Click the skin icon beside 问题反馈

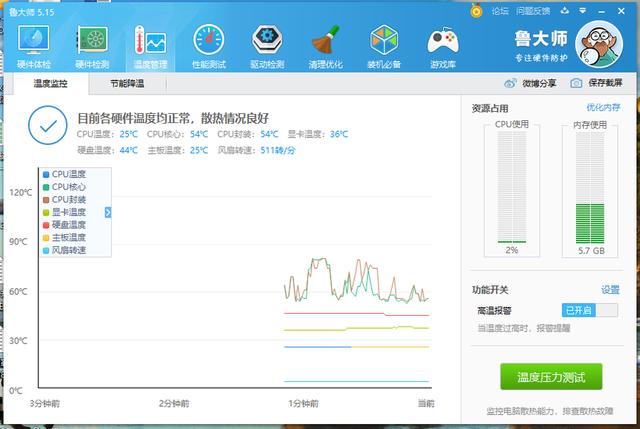click(564, 11)
